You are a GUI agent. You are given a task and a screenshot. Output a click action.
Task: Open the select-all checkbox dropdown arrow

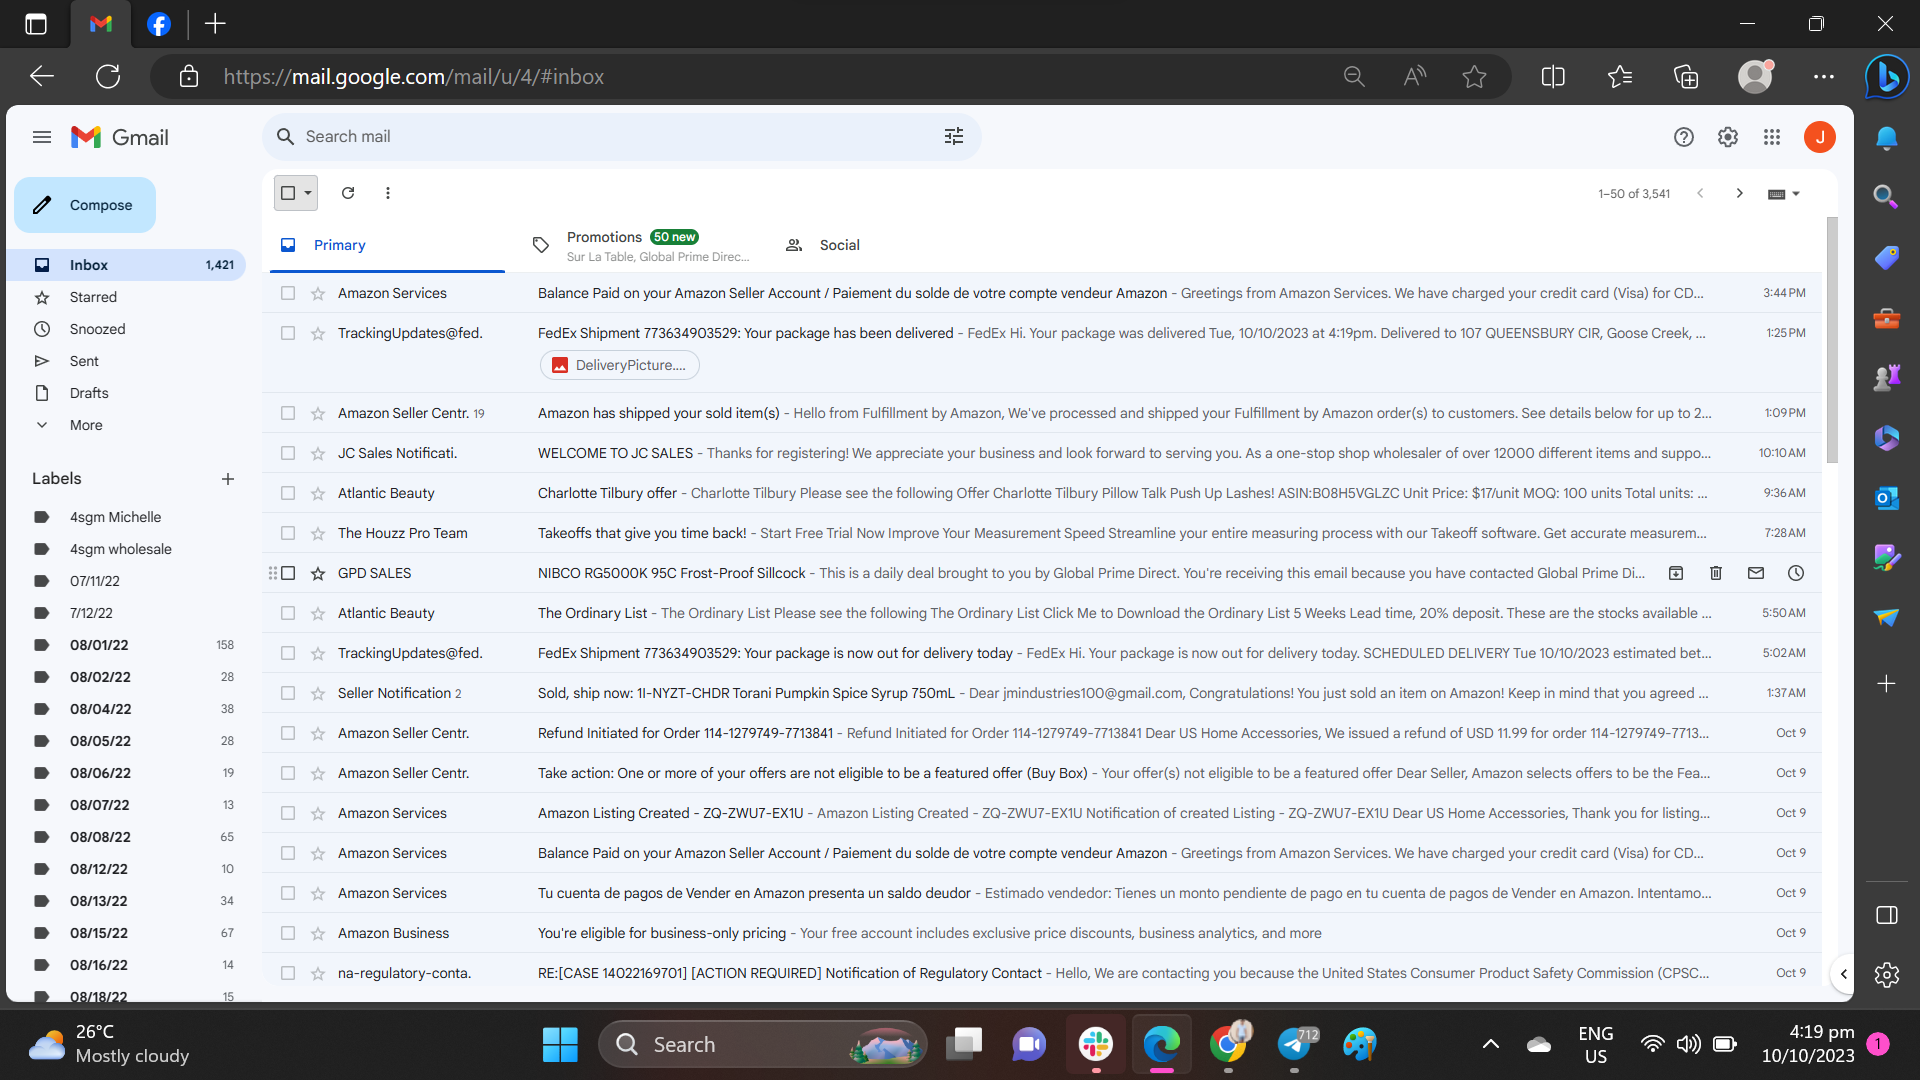pyautogui.click(x=308, y=193)
